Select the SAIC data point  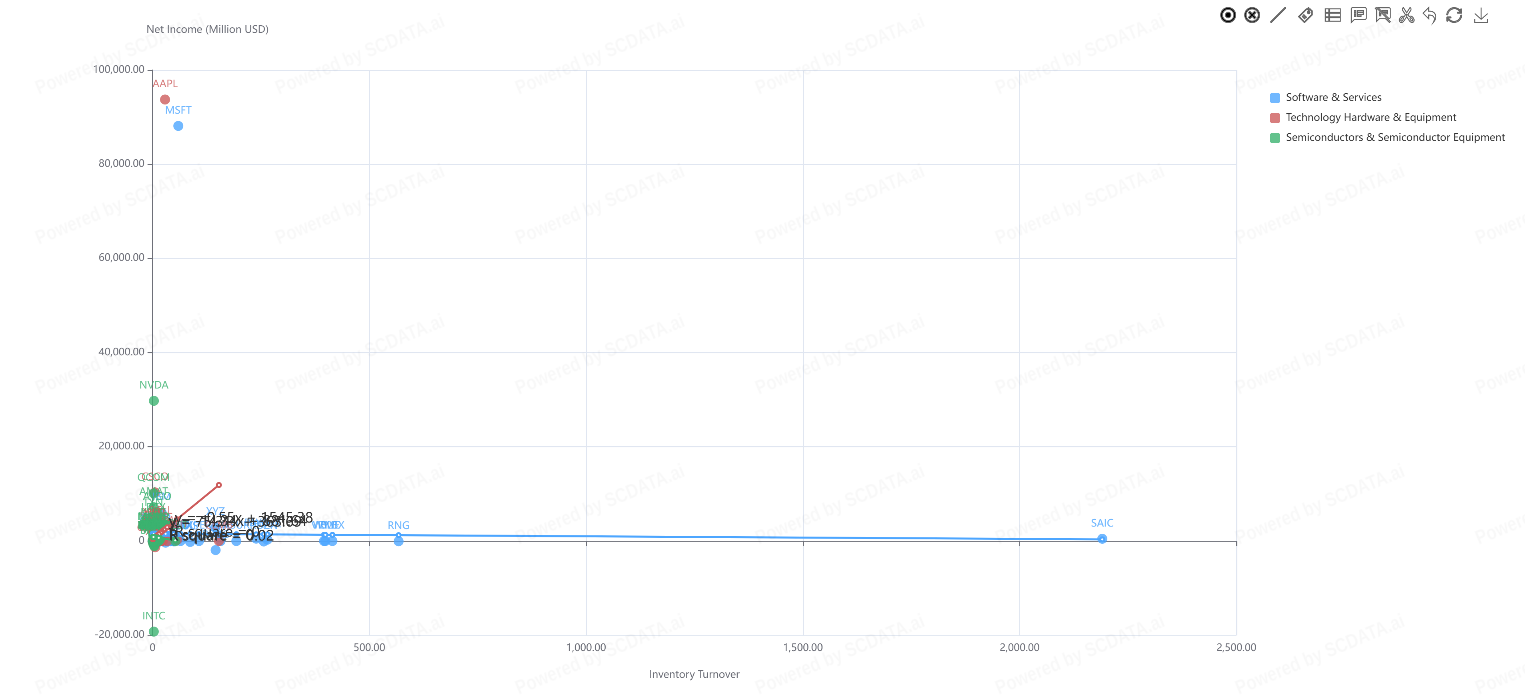click(x=1102, y=539)
